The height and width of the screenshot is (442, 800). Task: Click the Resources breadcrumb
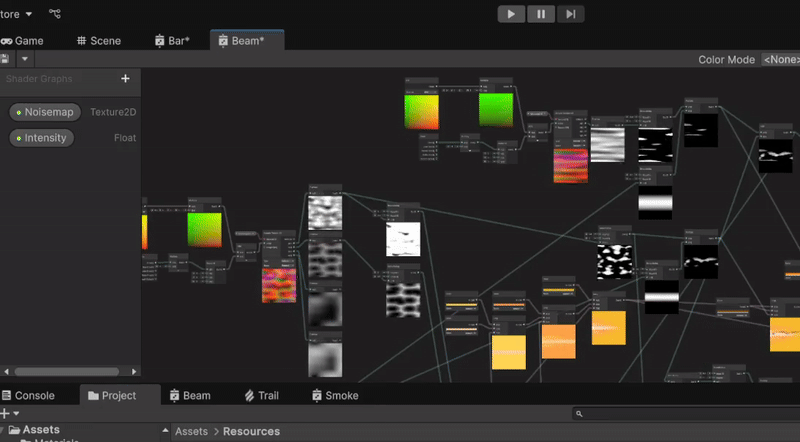point(252,431)
